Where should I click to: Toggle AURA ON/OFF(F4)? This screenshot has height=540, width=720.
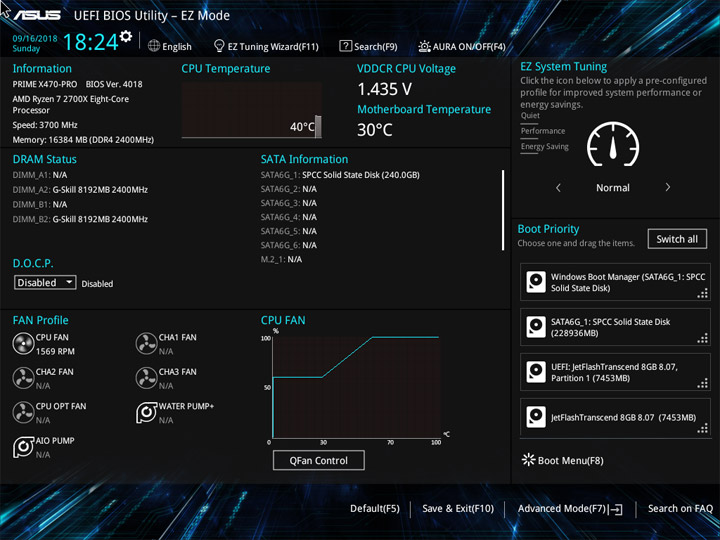tap(461, 46)
